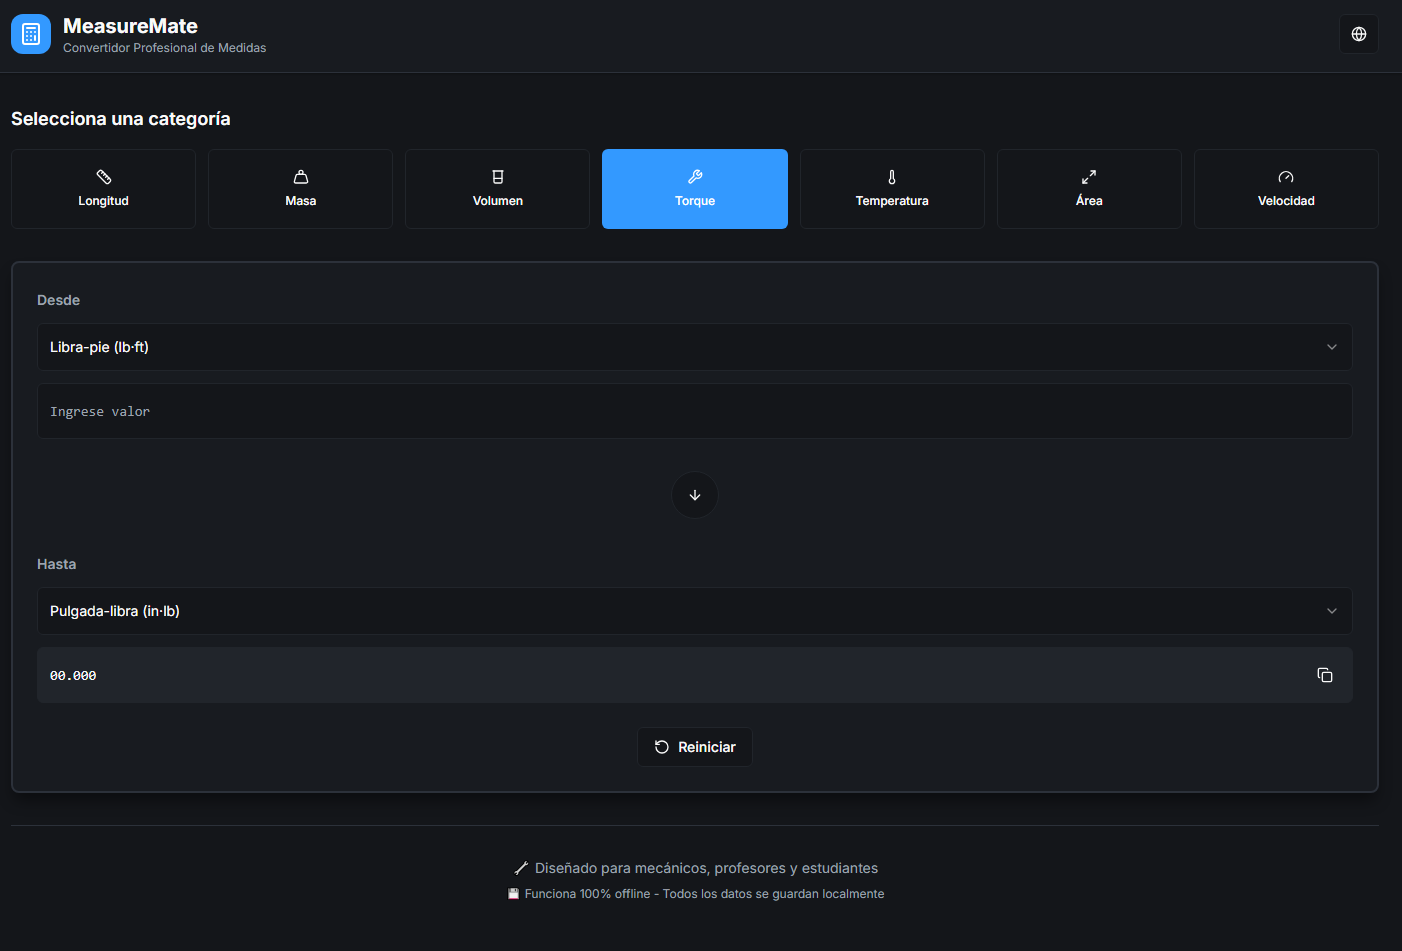Click the thermometer icon for Temperatura
1402x951 pixels.
pyautogui.click(x=892, y=177)
